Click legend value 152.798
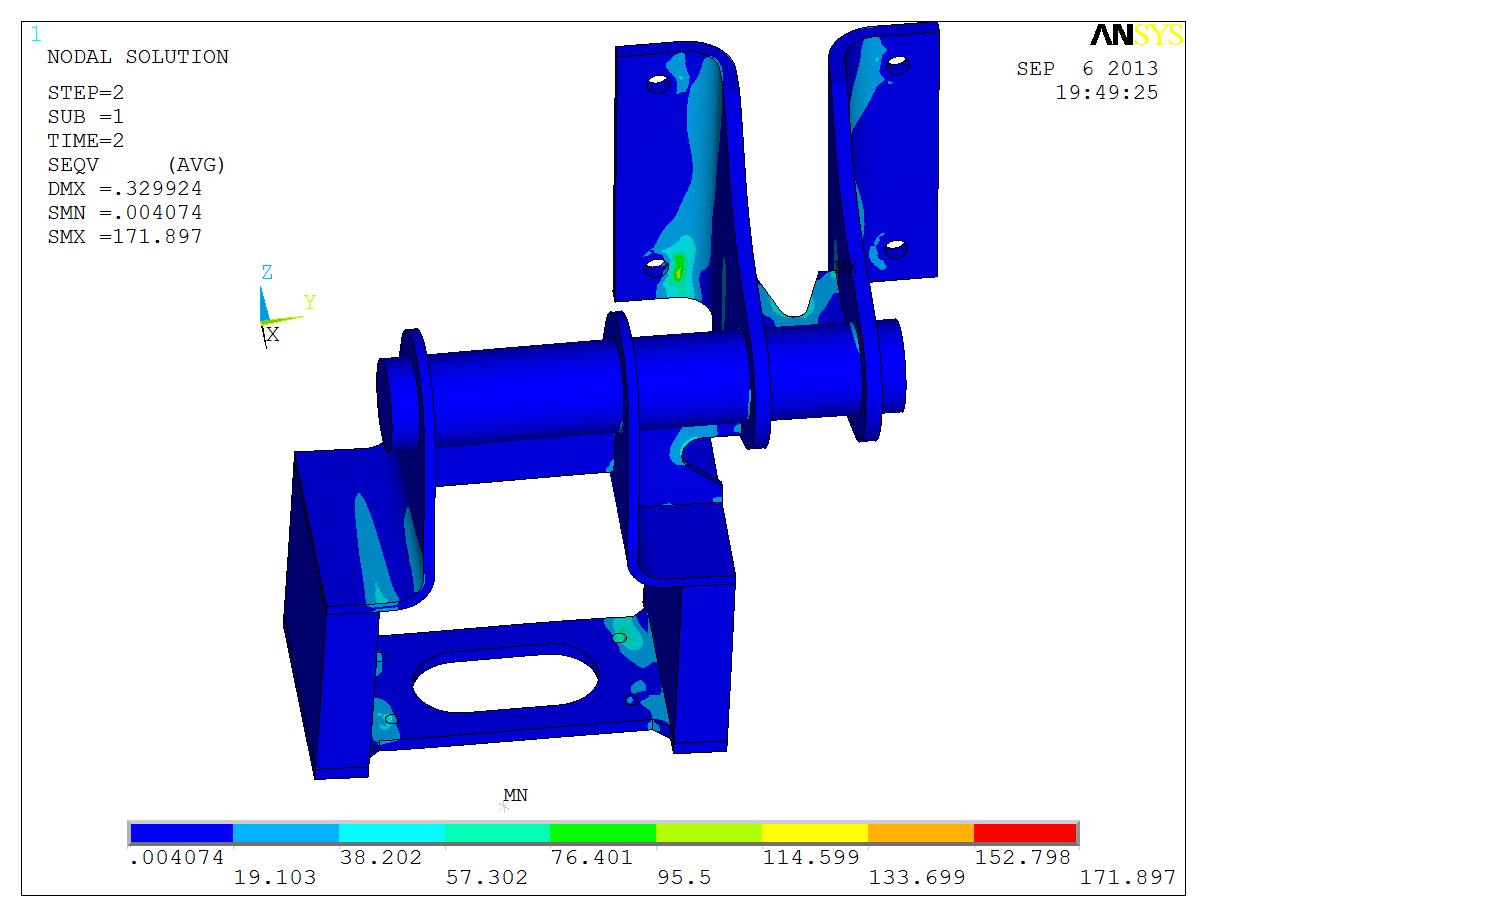 click(1023, 858)
